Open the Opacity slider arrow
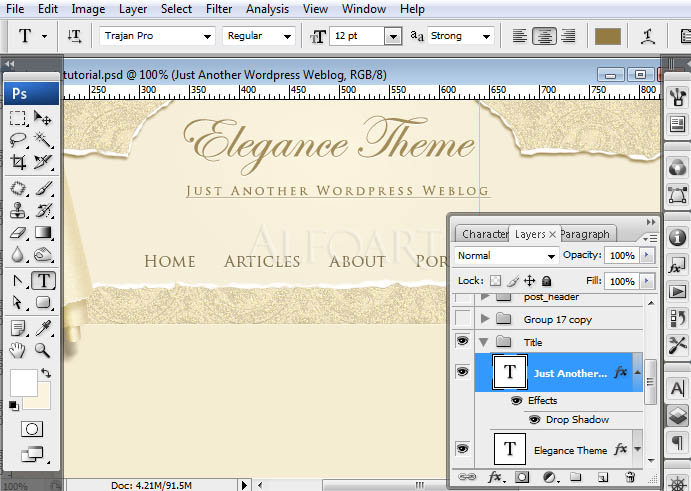Image resolution: width=691 pixels, height=491 pixels. point(647,255)
